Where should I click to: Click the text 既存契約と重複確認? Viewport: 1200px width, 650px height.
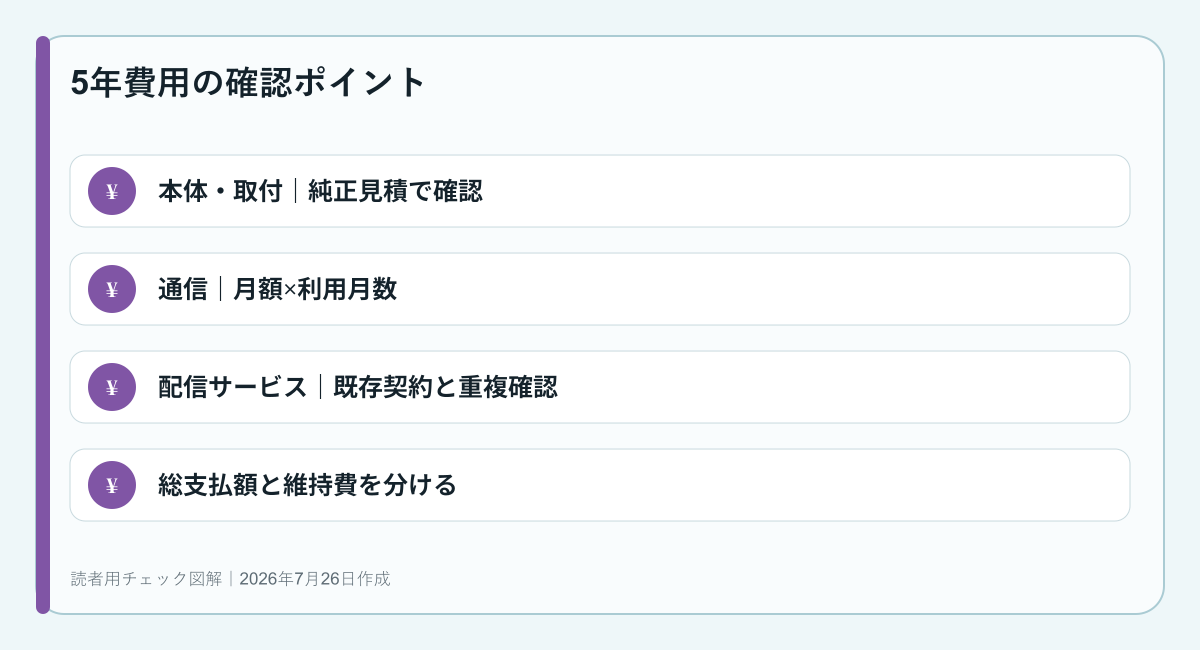point(445,387)
